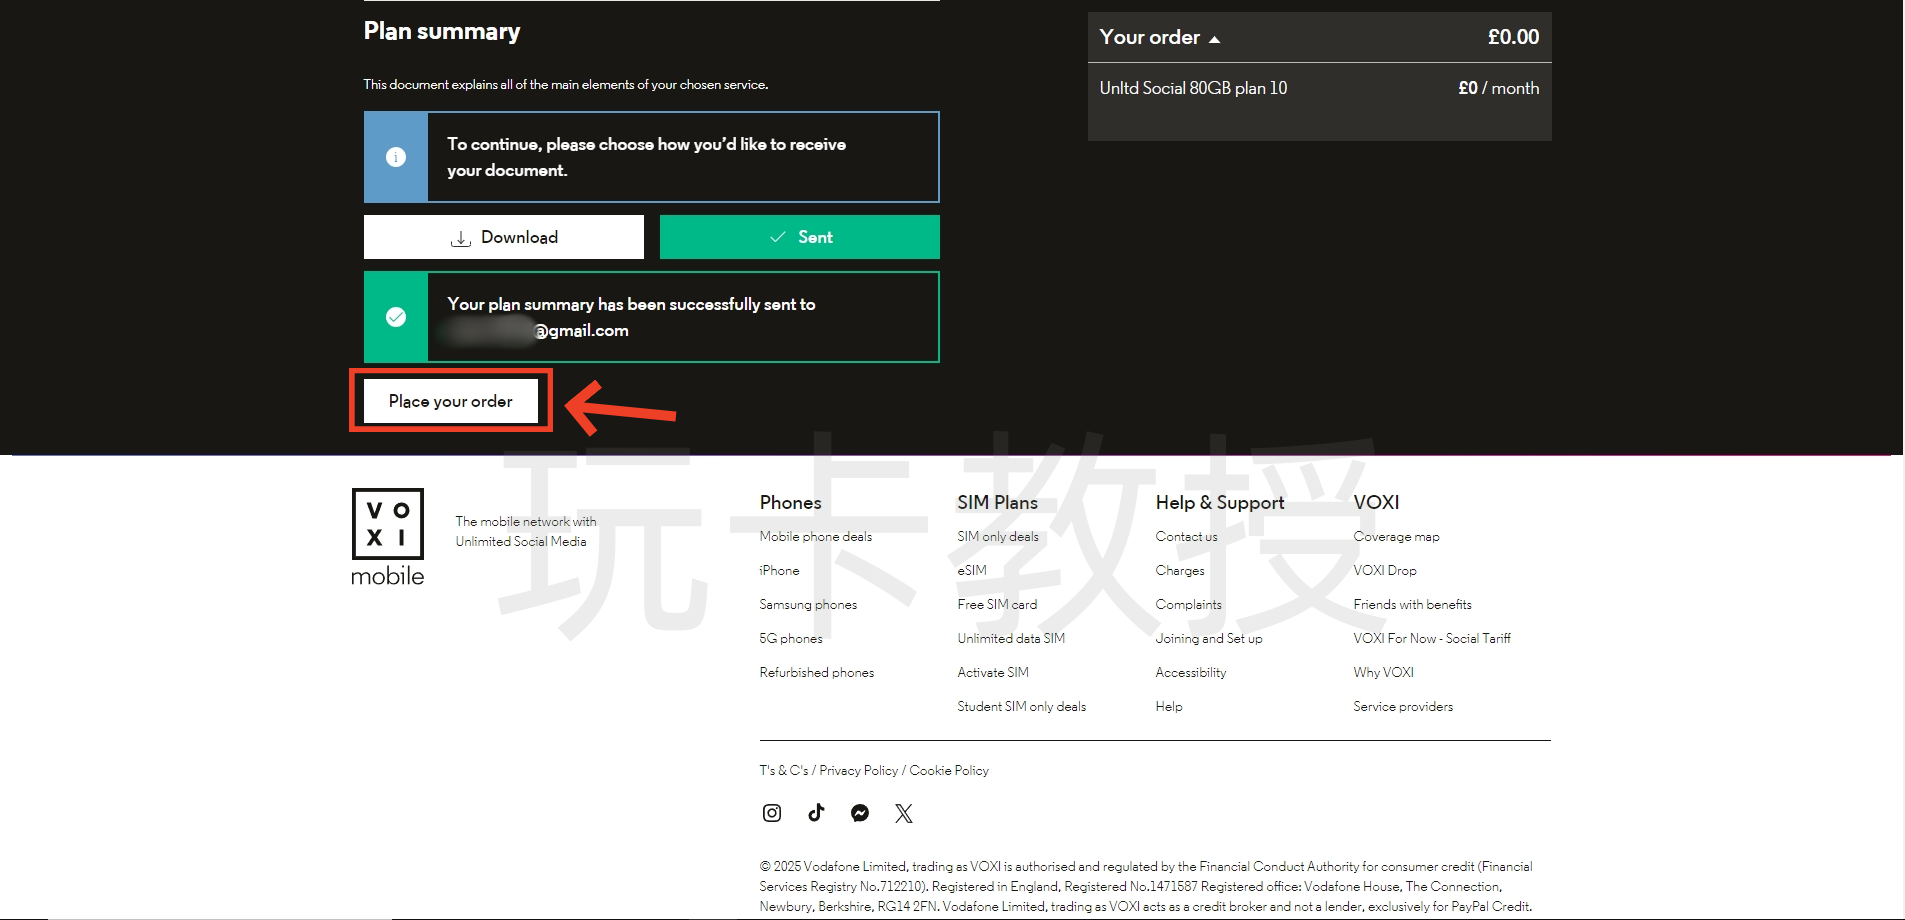Click the VOXI mobile logo
Screen dimensions: 1905x920
pos(388,537)
